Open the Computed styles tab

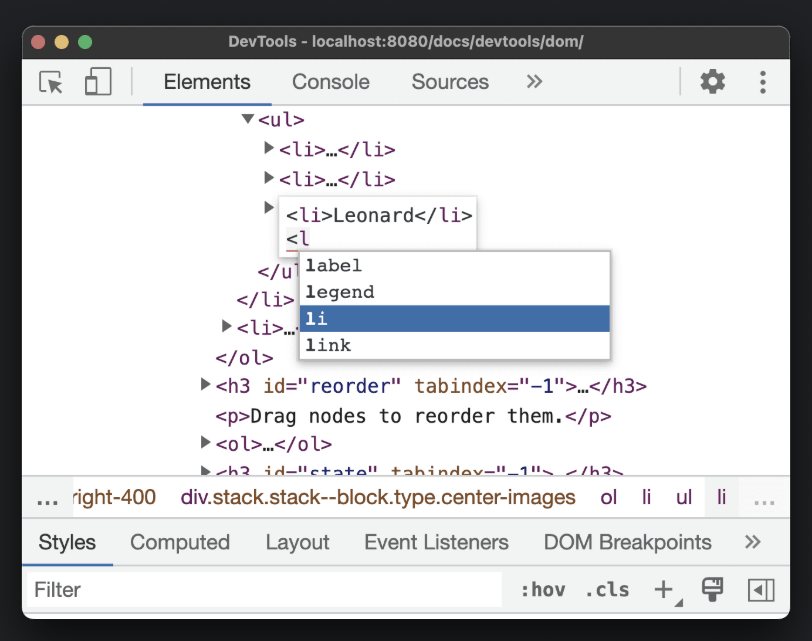[180, 542]
